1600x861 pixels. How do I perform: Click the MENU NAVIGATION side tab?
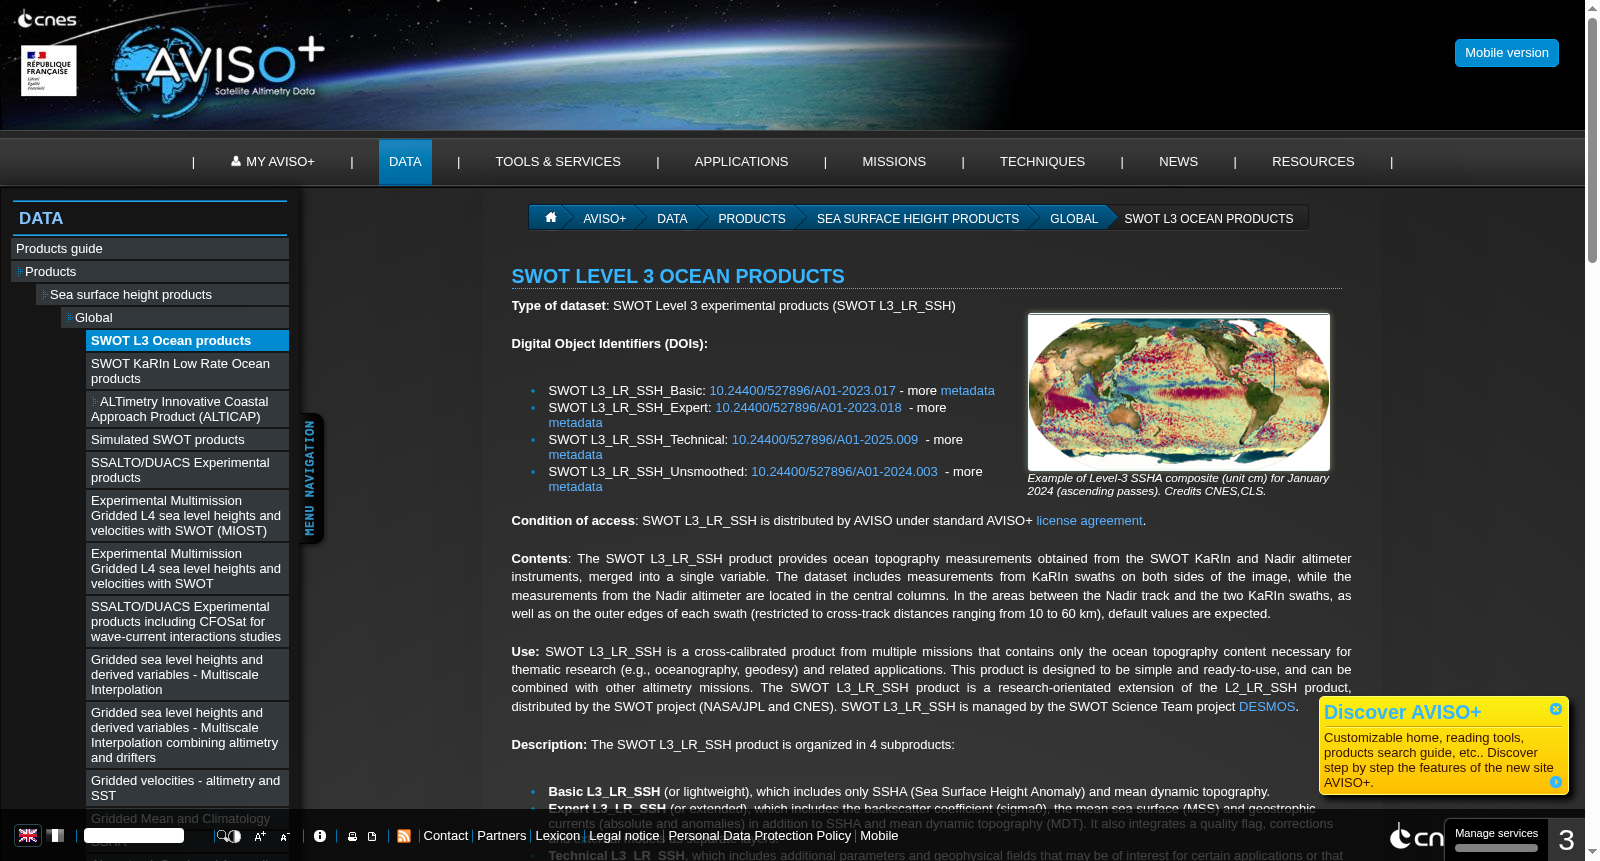tap(311, 478)
